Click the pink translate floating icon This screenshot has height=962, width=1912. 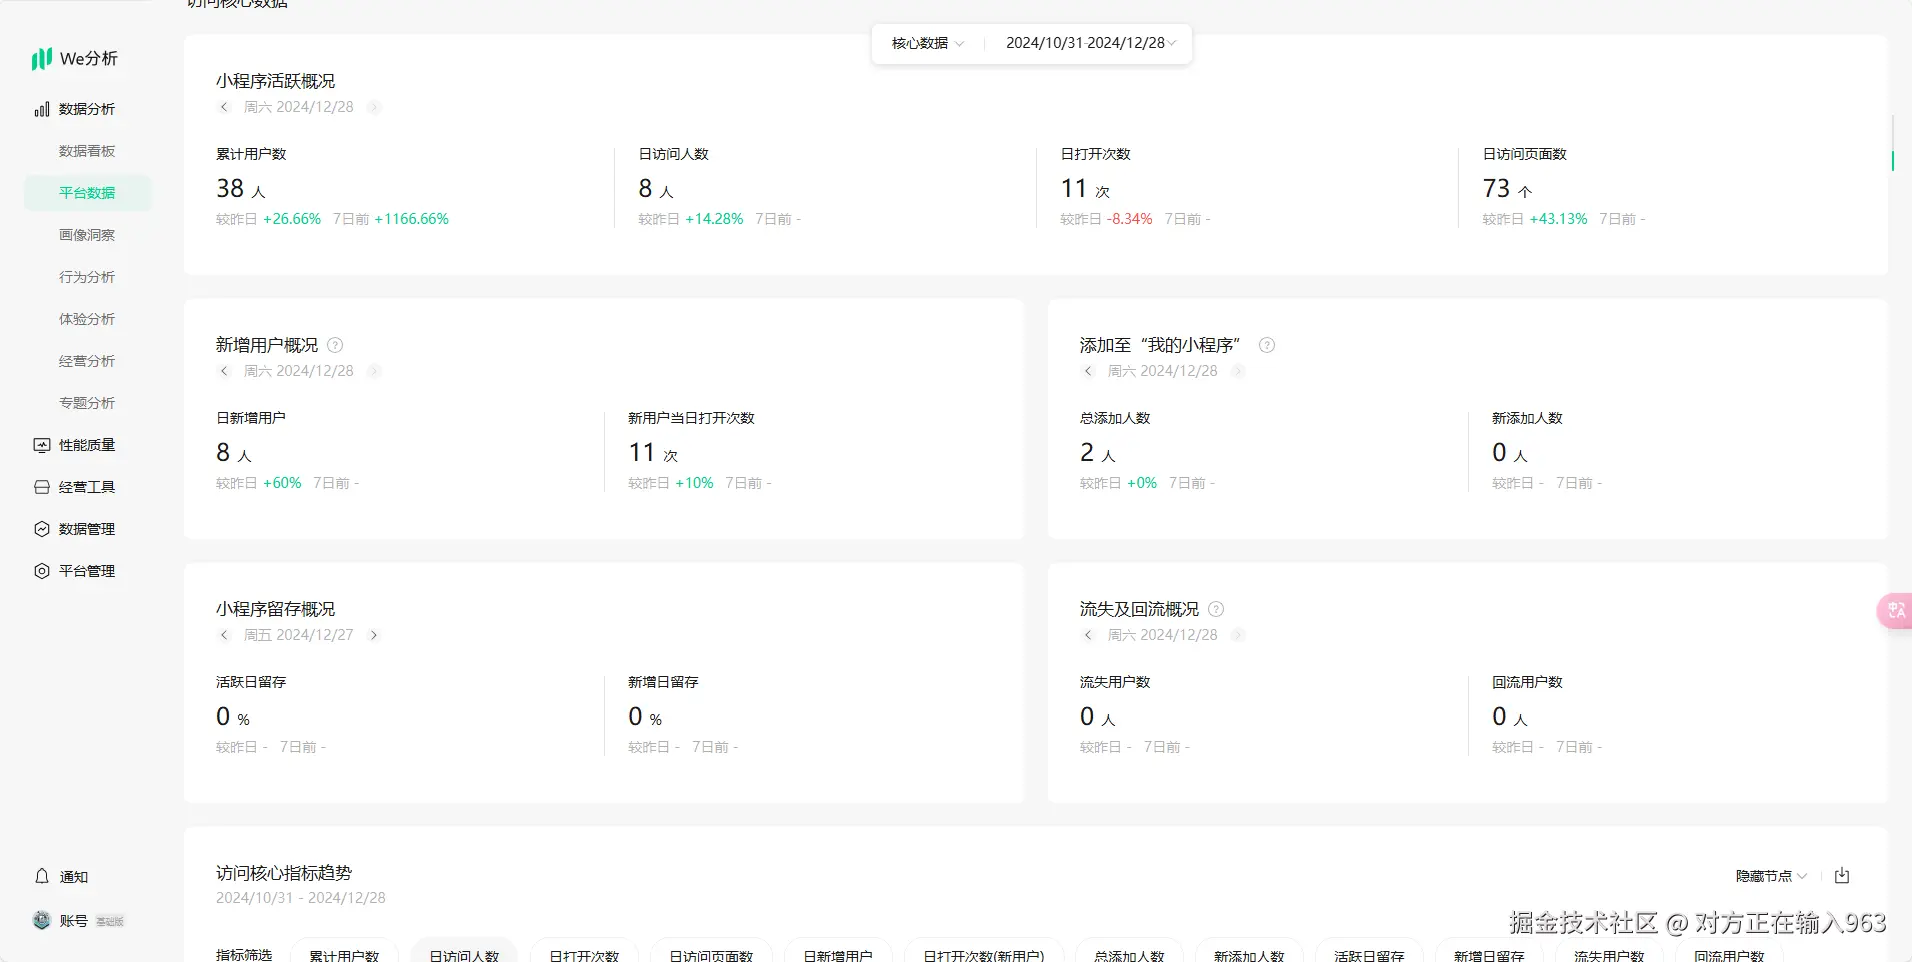pos(1895,610)
